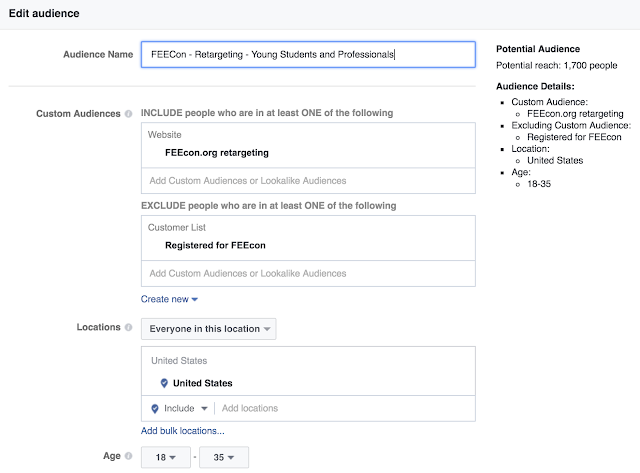Select the United States location entry
The height and width of the screenshot is (473, 640).
click(202, 383)
